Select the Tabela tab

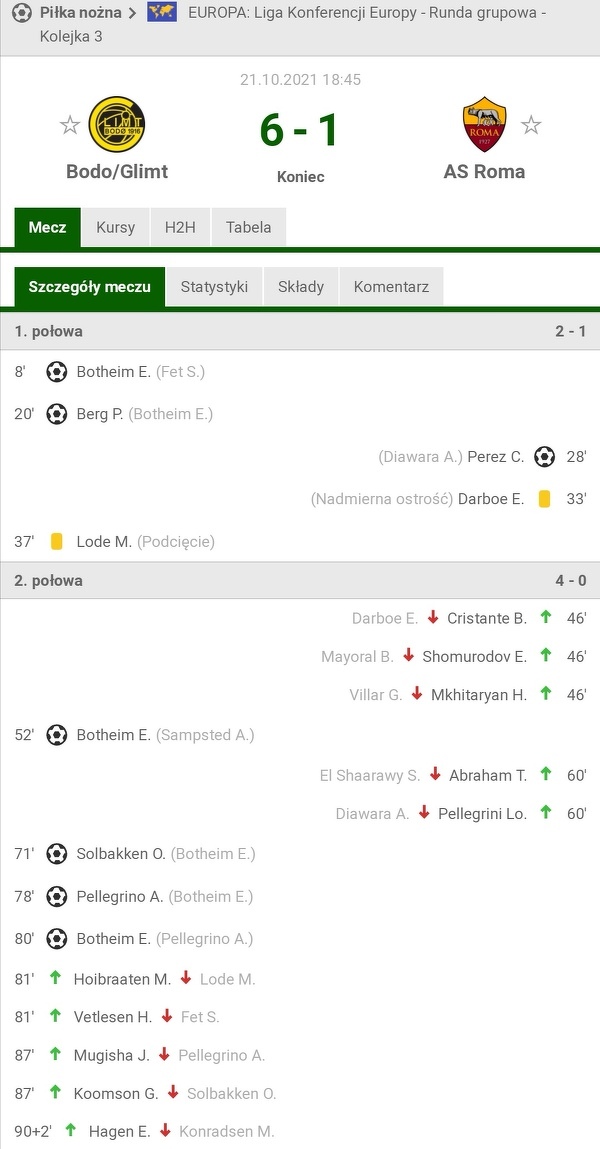pyautogui.click(x=248, y=227)
